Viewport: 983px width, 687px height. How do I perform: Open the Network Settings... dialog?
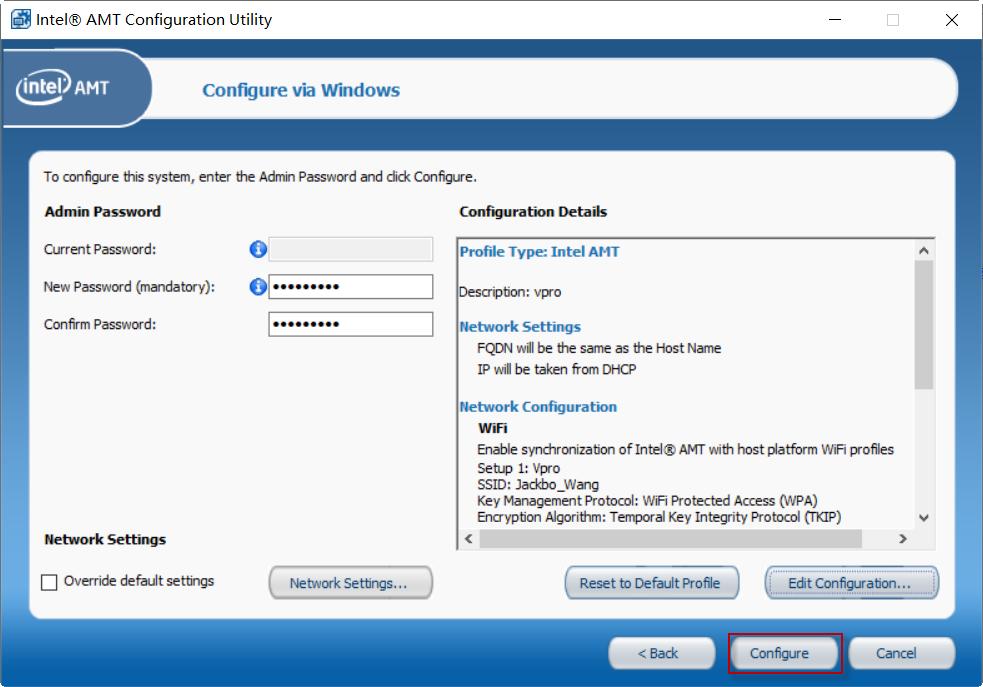tap(350, 583)
